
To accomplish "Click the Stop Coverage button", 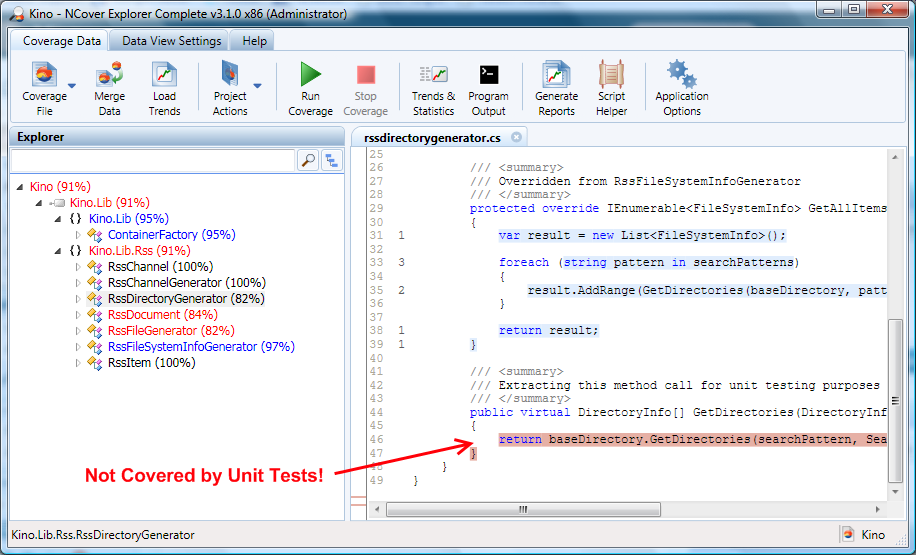I will (x=366, y=89).
